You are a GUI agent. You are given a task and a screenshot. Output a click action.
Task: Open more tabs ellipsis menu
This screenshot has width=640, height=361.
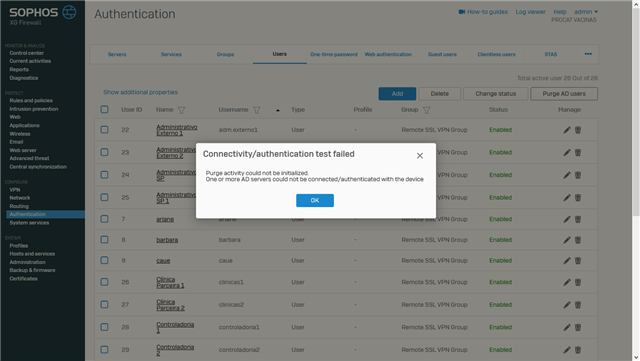(588, 54)
